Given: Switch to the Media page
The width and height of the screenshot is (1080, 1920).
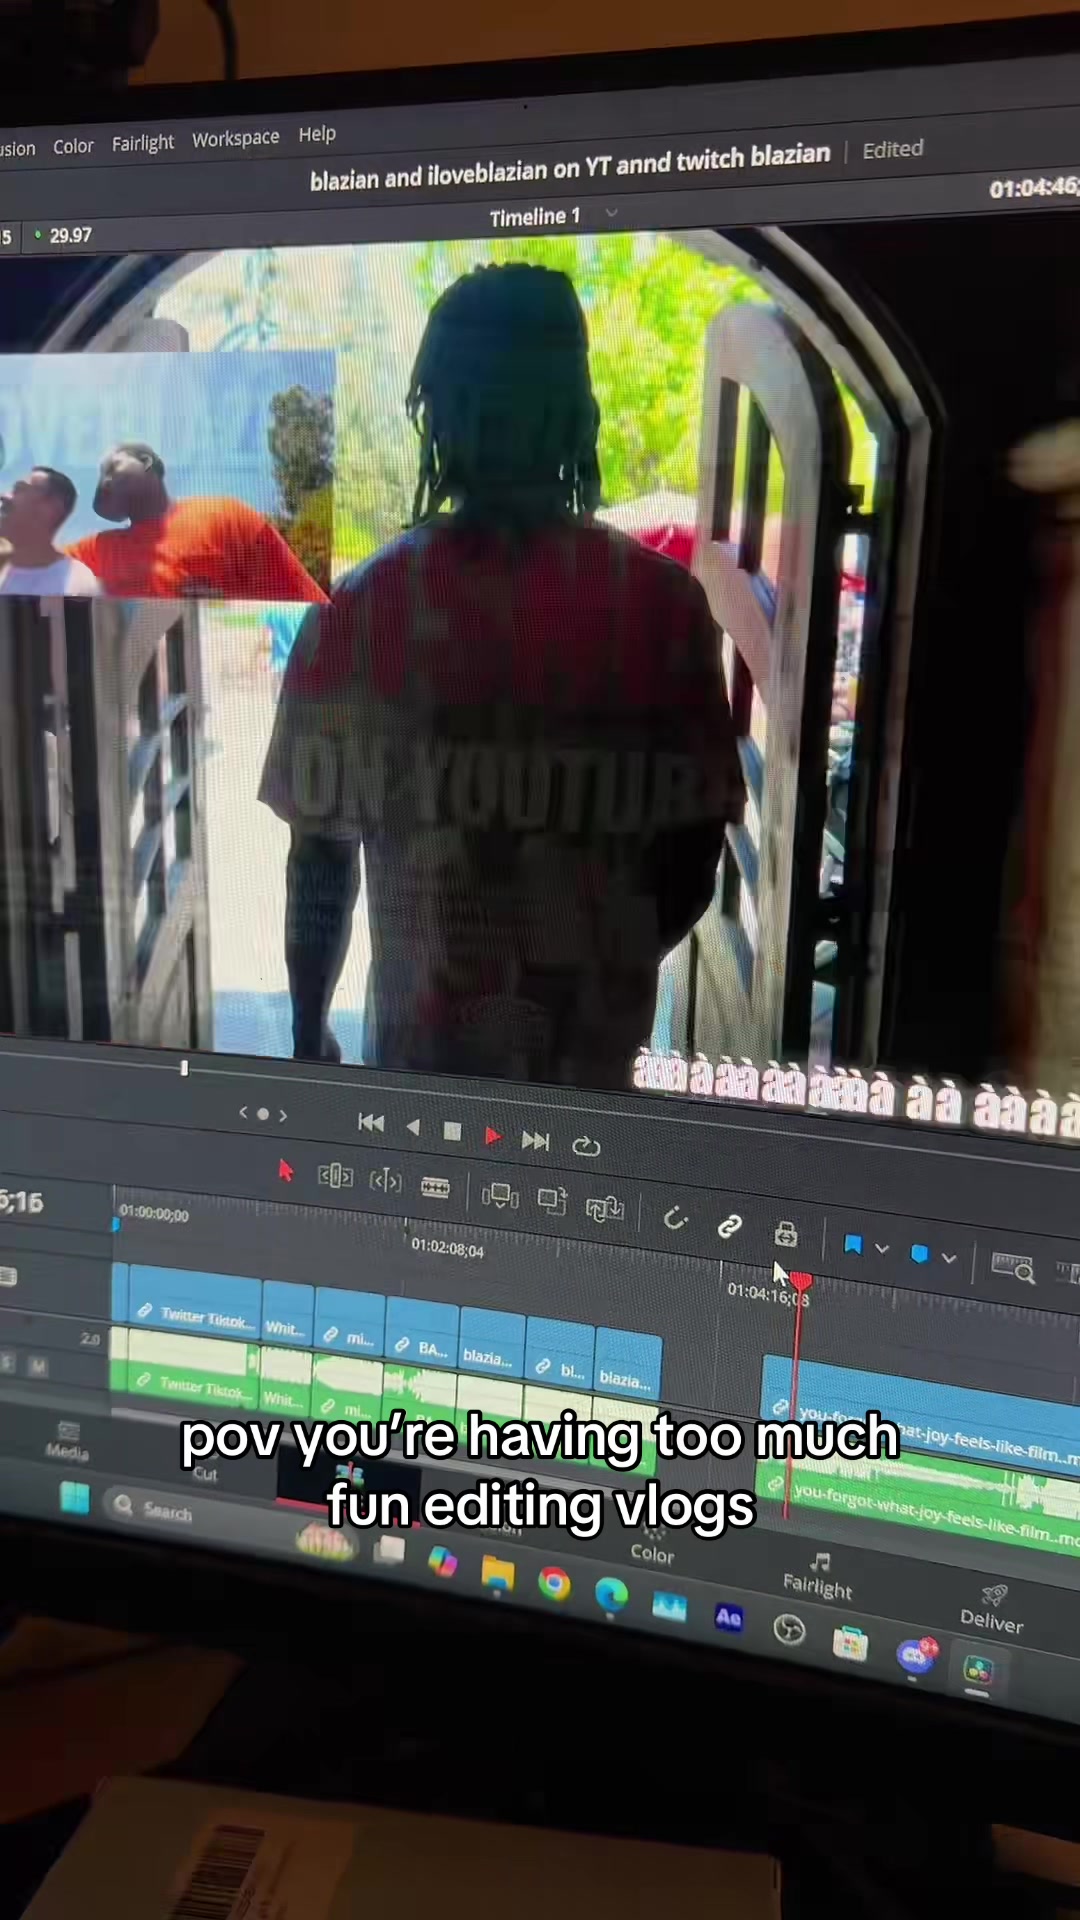Looking at the screenshot, I should tap(67, 1441).
